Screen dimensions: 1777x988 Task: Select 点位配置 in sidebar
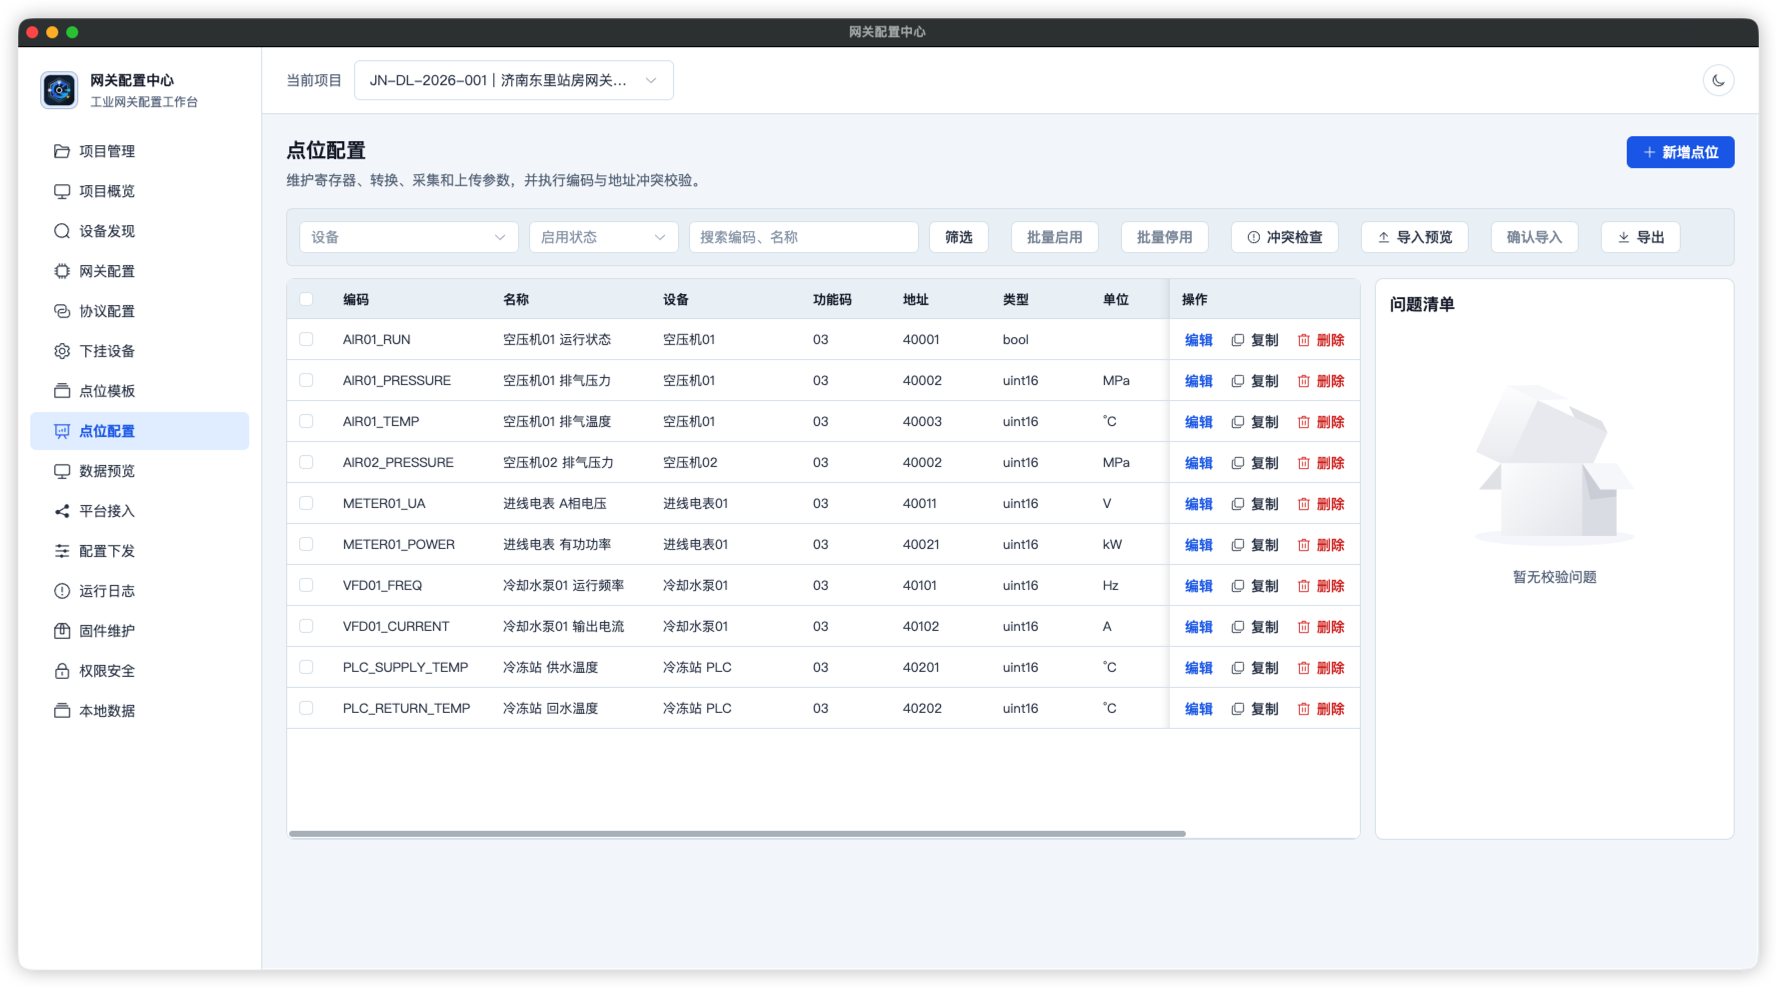[x=140, y=431]
